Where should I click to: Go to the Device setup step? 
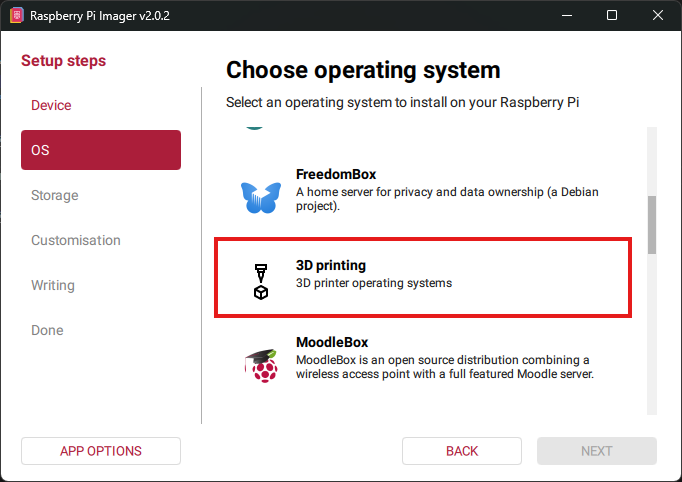[51, 105]
